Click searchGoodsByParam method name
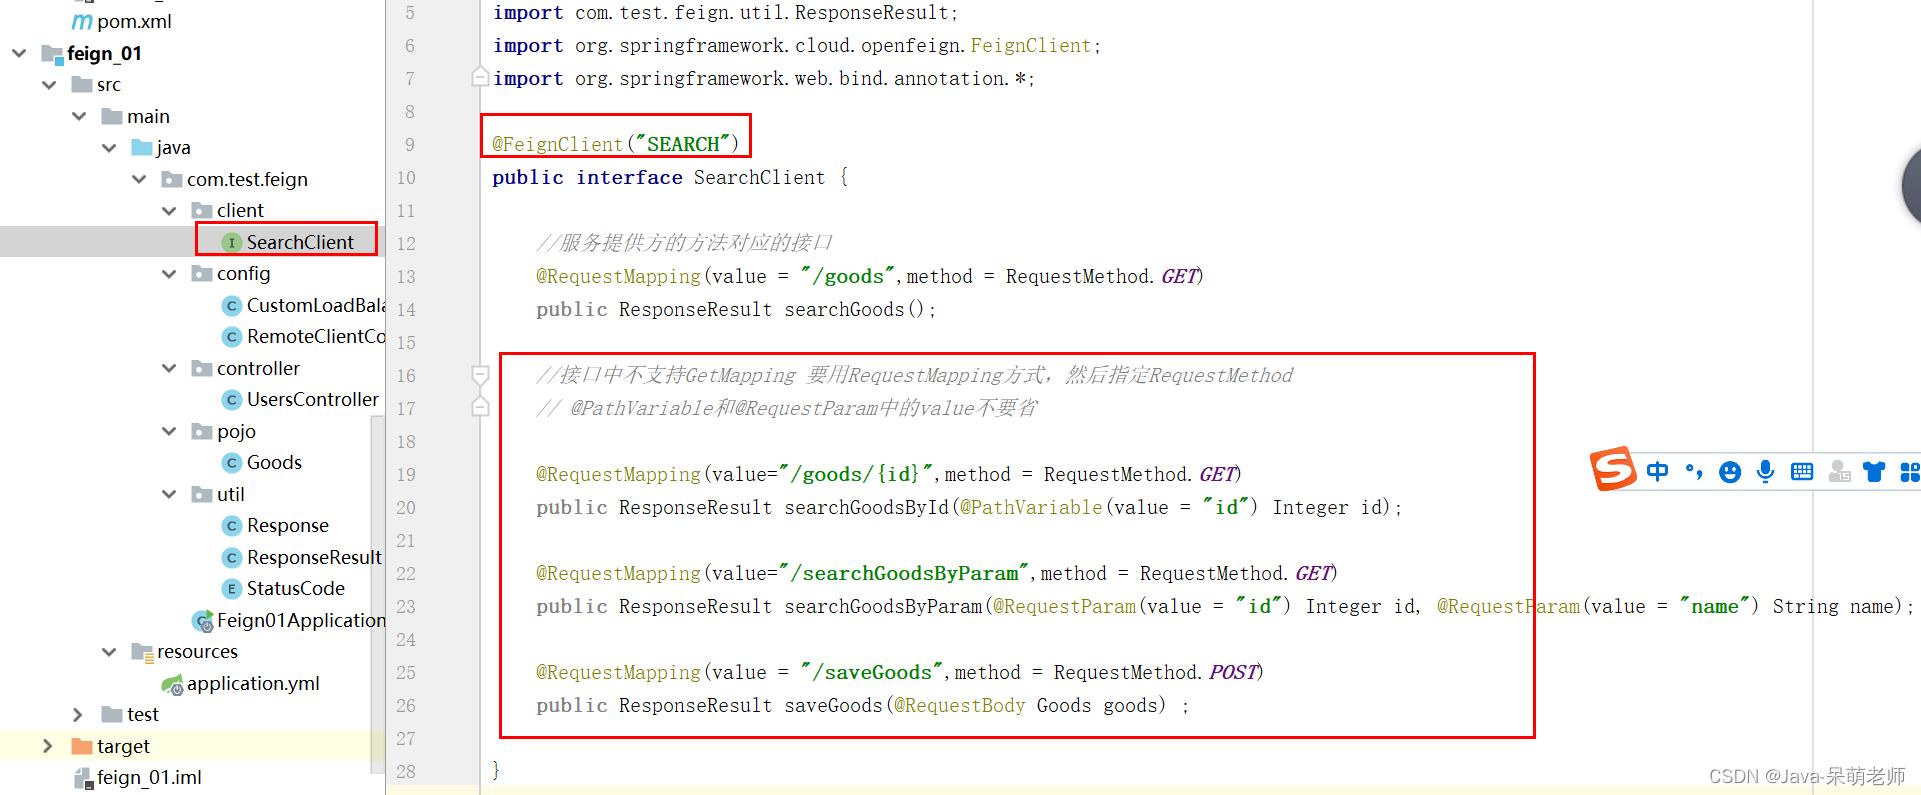Image resolution: width=1921 pixels, height=795 pixels. [x=883, y=606]
